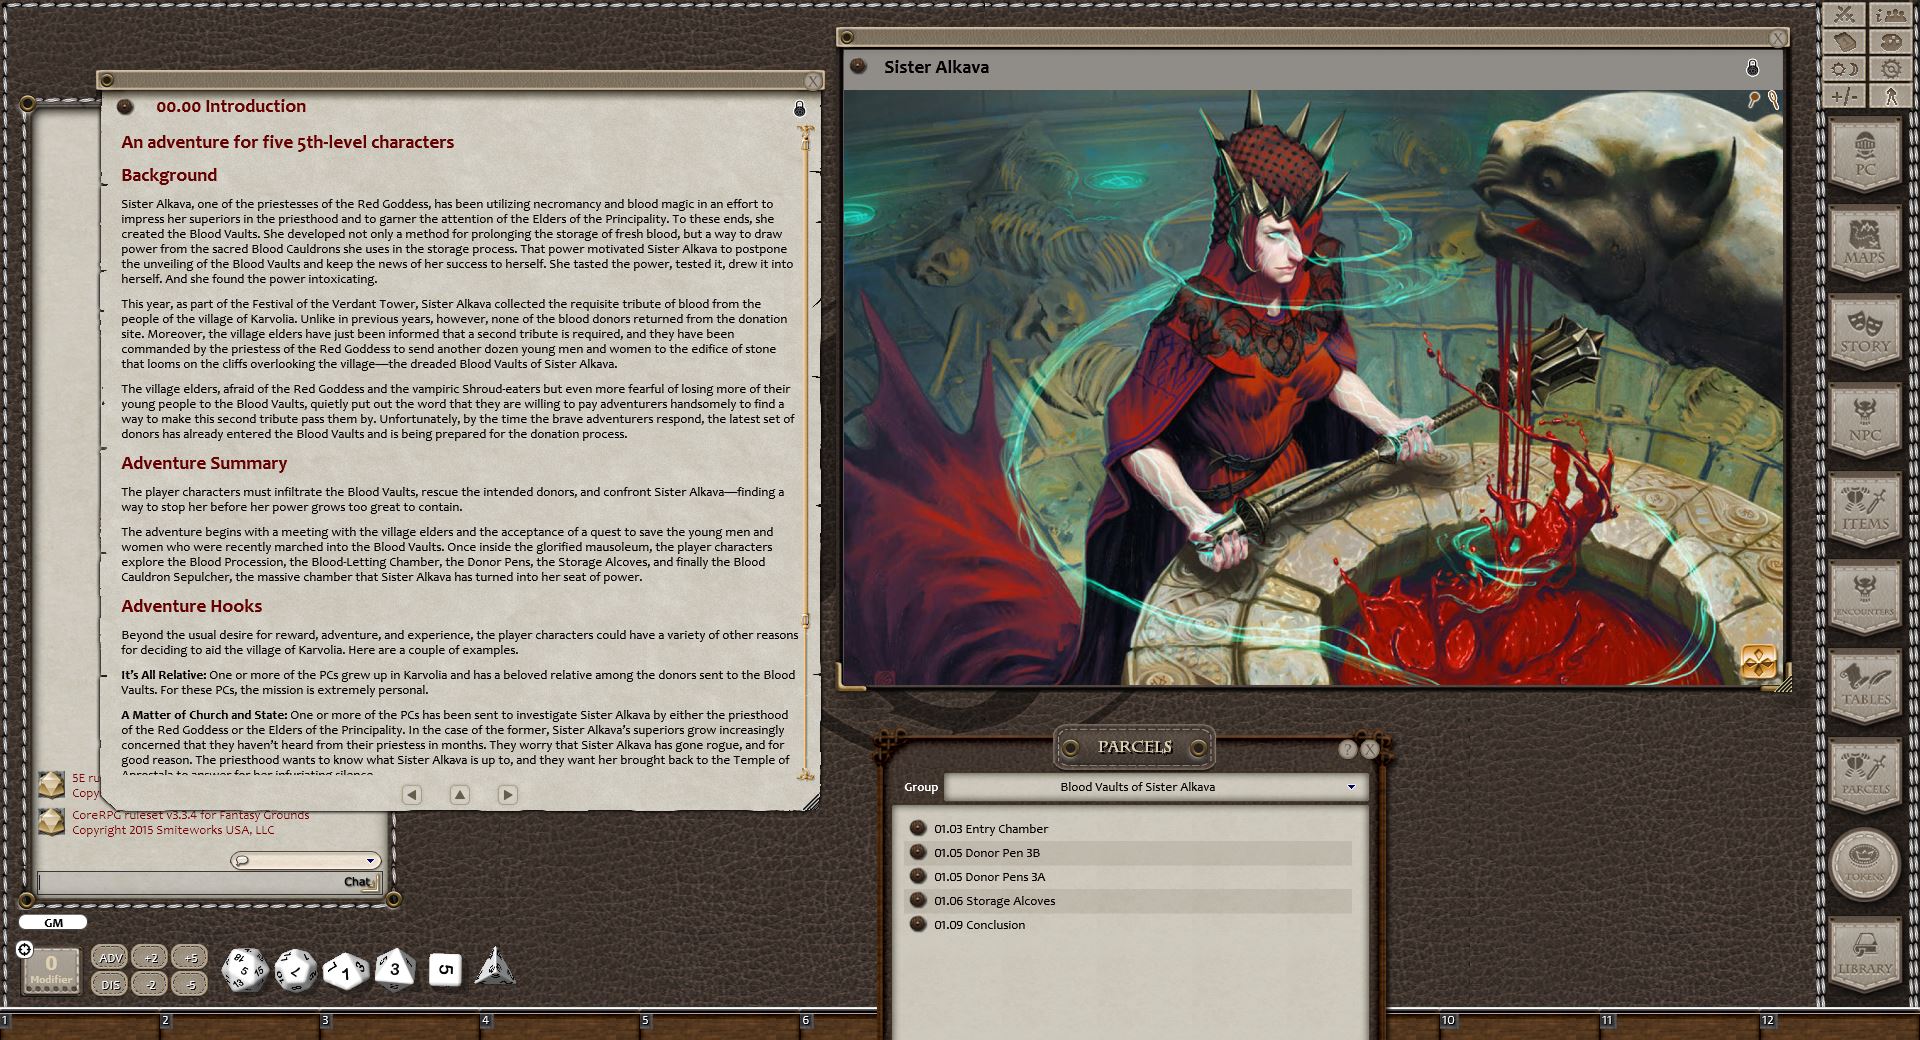Open the Notes book icon
The height and width of the screenshot is (1040, 1920).
coord(1845,42)
